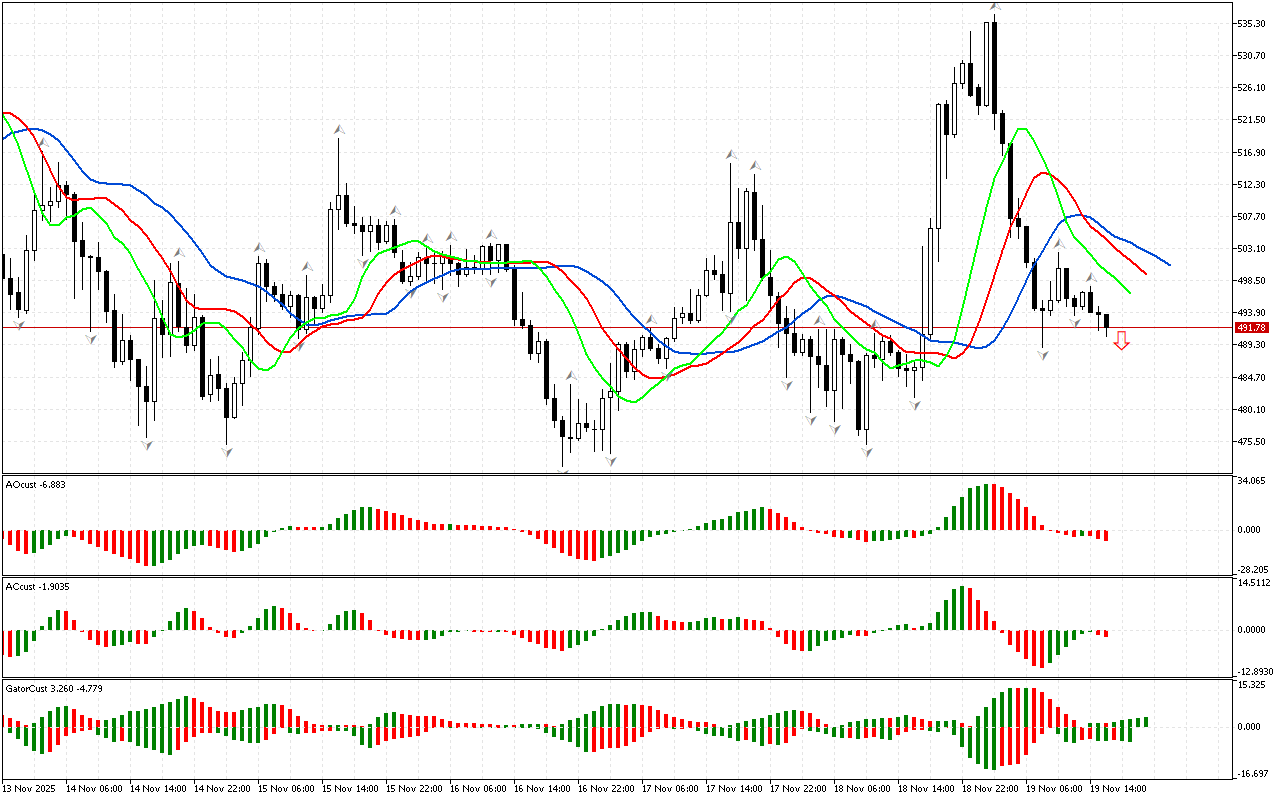Click the 475.50 price scale label
The height and width of the screenshot is (800, 1280).
click(x=1253, y=442)
